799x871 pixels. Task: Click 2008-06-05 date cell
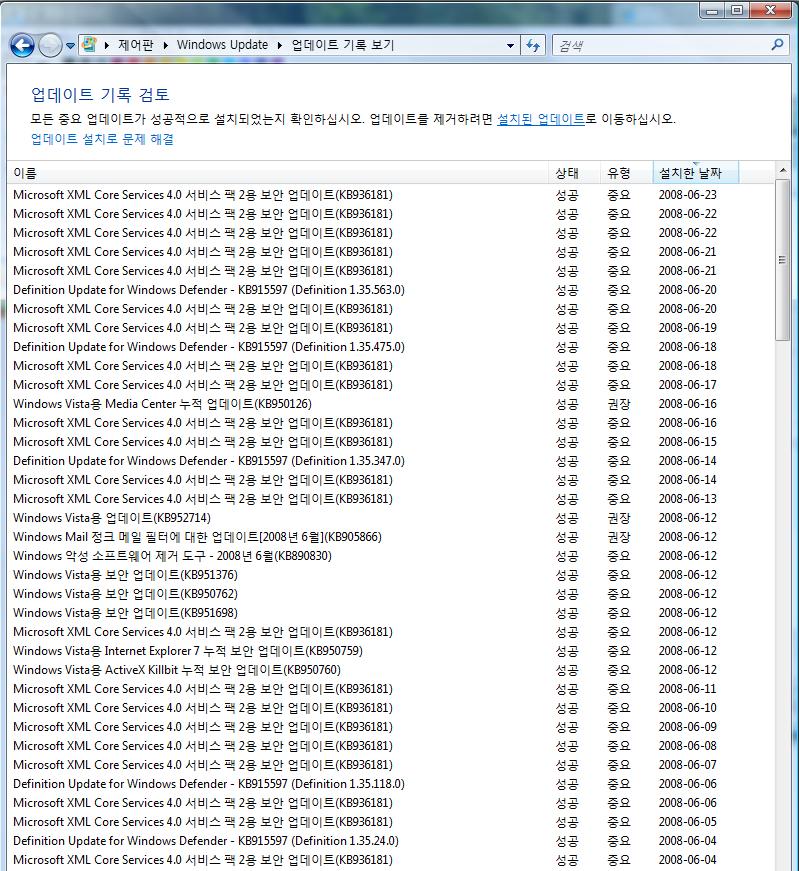[688, 822]
